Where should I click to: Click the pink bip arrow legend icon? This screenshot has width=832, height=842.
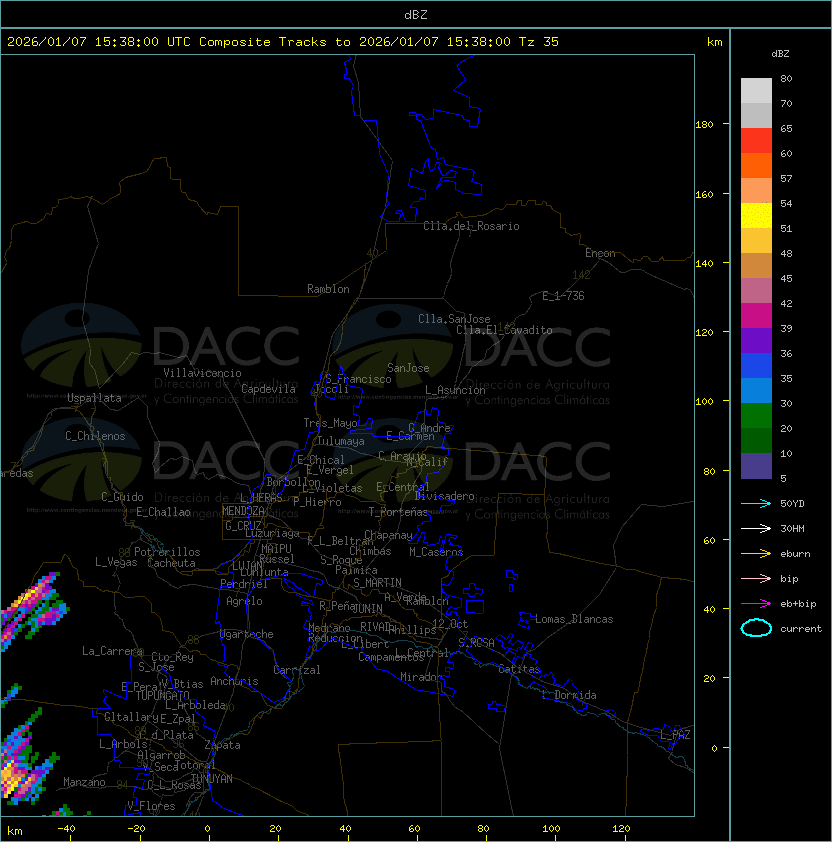pos(756,578)
